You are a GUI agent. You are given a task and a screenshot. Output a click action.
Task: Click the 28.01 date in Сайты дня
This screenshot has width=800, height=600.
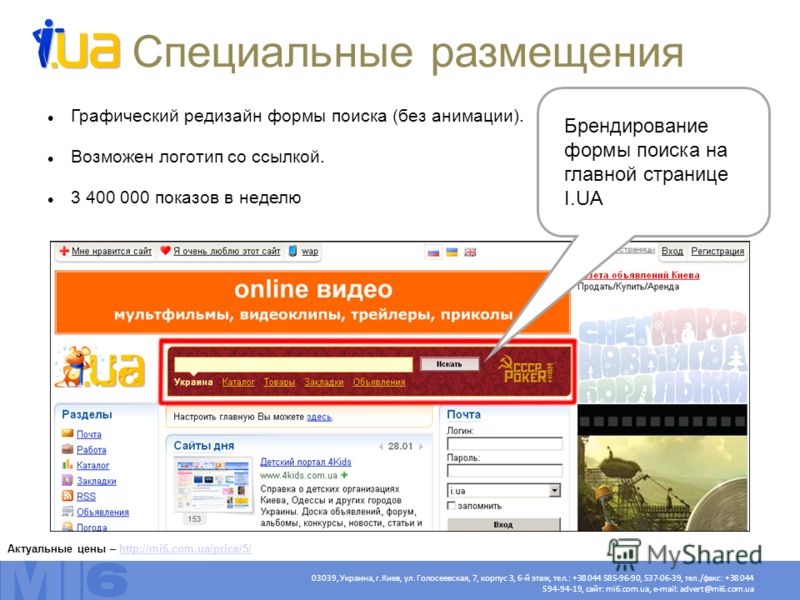pos(401,446)
